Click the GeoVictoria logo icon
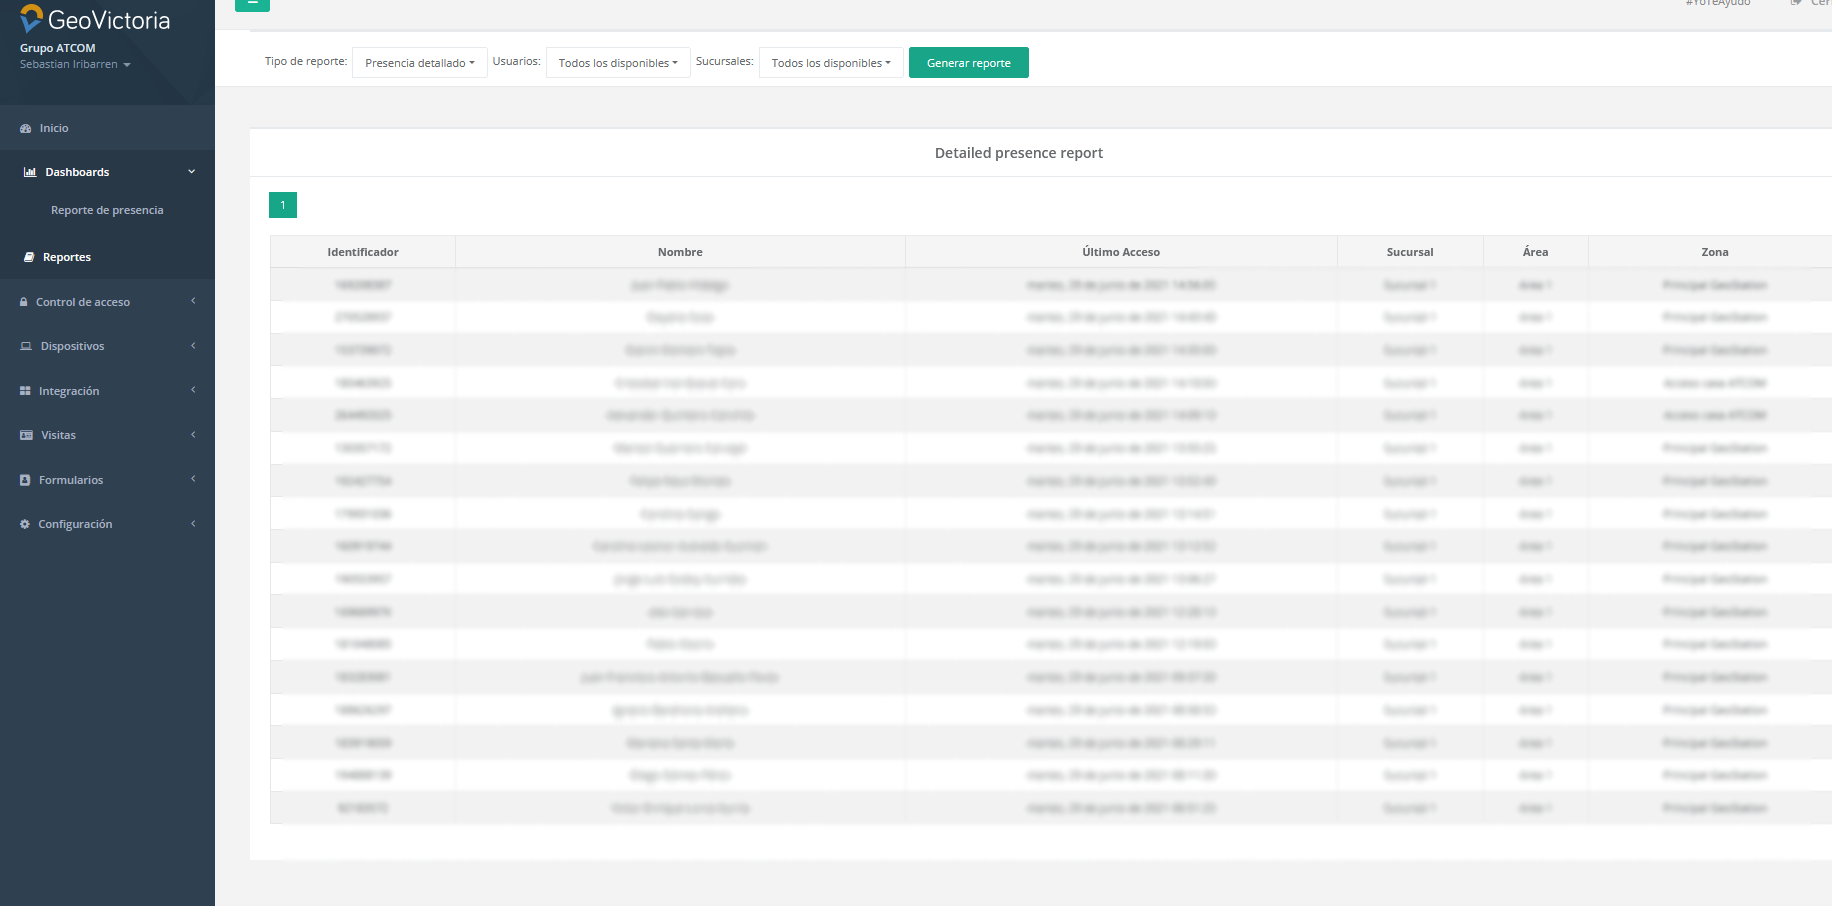 tap(31, 18)
